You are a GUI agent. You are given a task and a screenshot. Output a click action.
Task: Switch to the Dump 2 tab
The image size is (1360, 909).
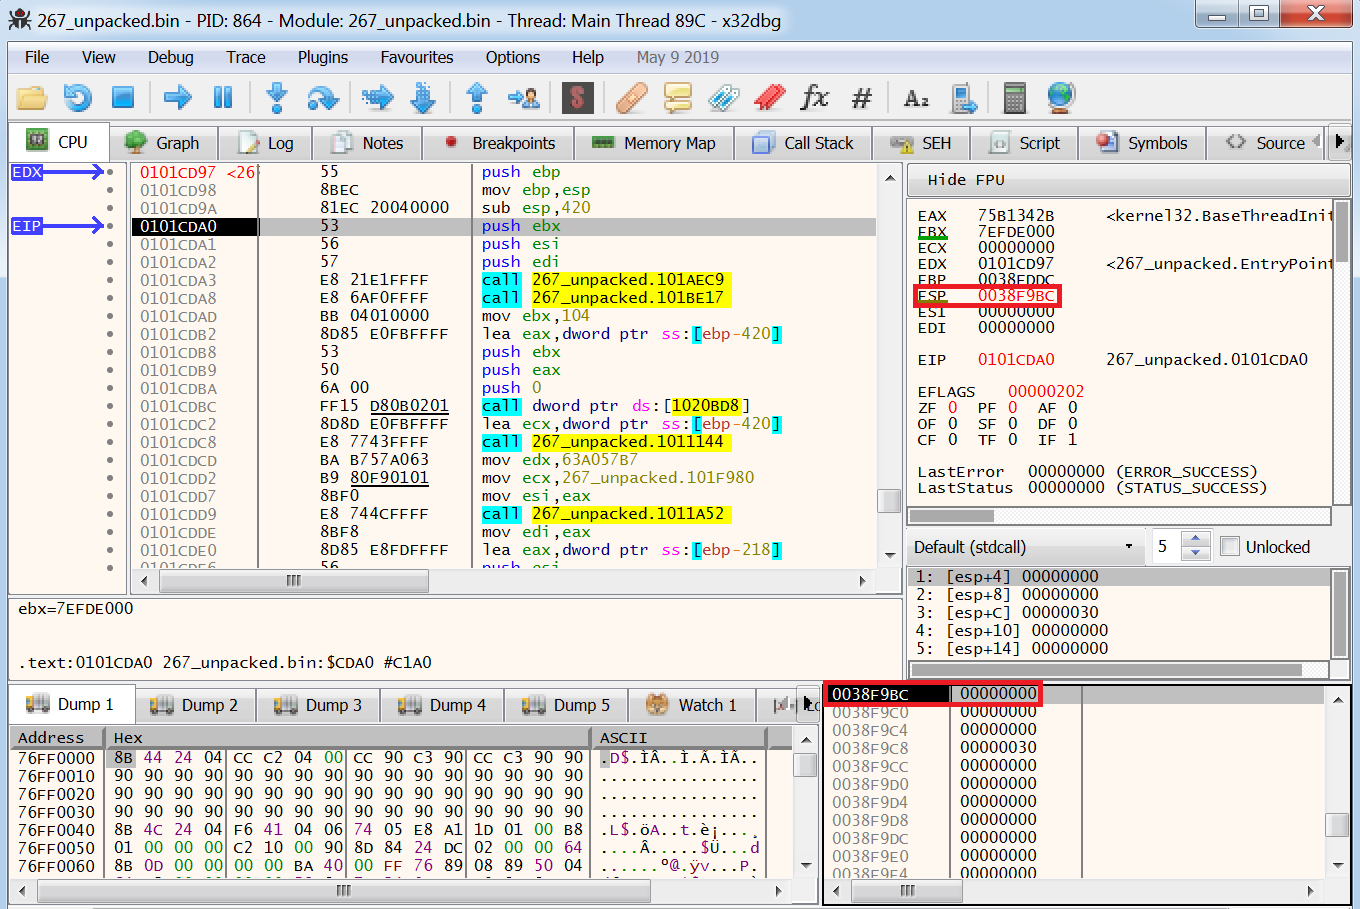tap(195, 705)
